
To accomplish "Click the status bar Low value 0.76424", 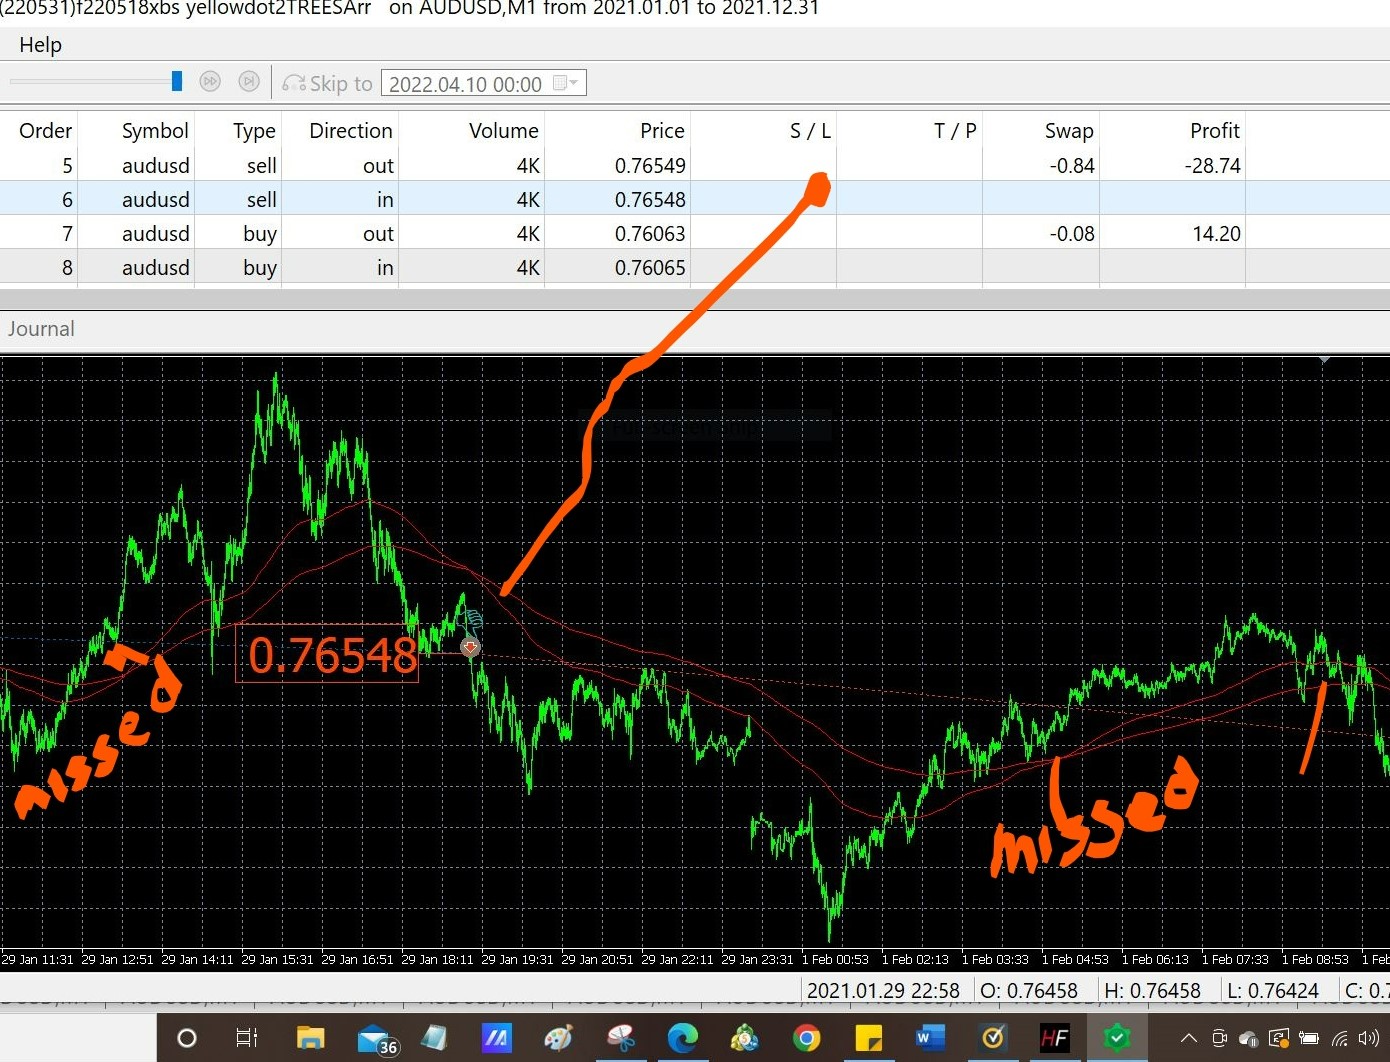I will tap(1273, 991).
